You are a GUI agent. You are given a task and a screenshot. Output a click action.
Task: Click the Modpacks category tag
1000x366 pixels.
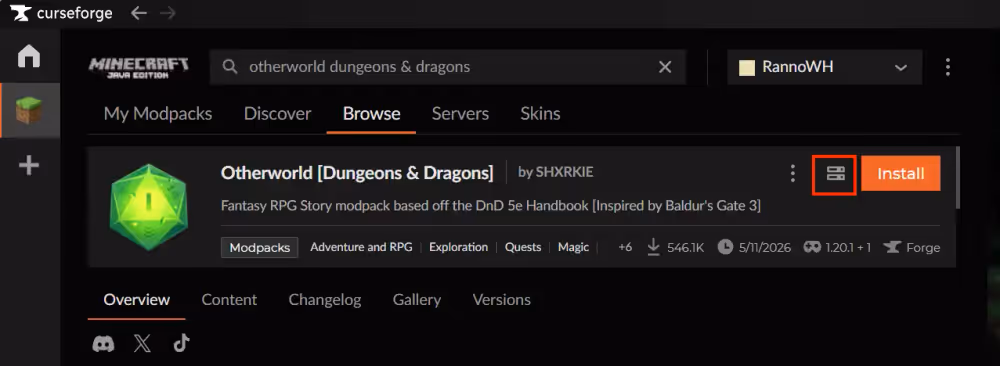tap(260, 247)
